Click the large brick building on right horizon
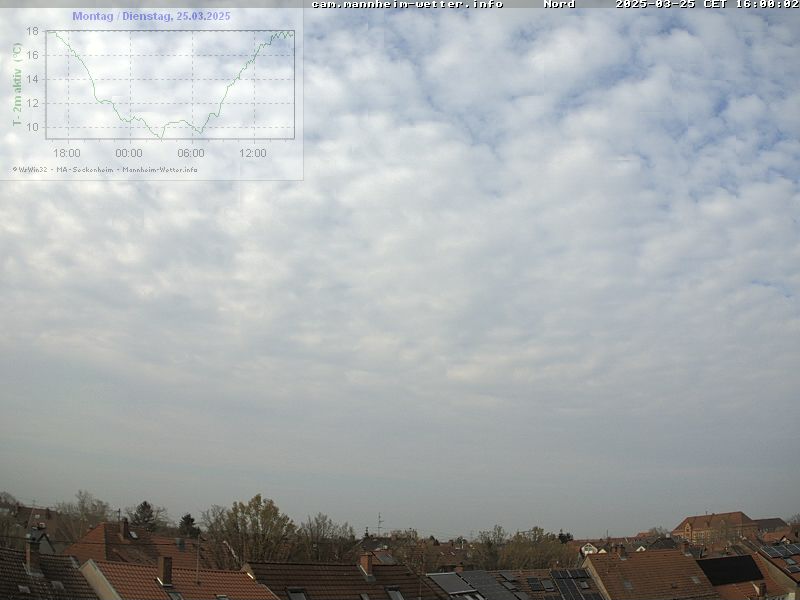800x600 pixels. 713,527
